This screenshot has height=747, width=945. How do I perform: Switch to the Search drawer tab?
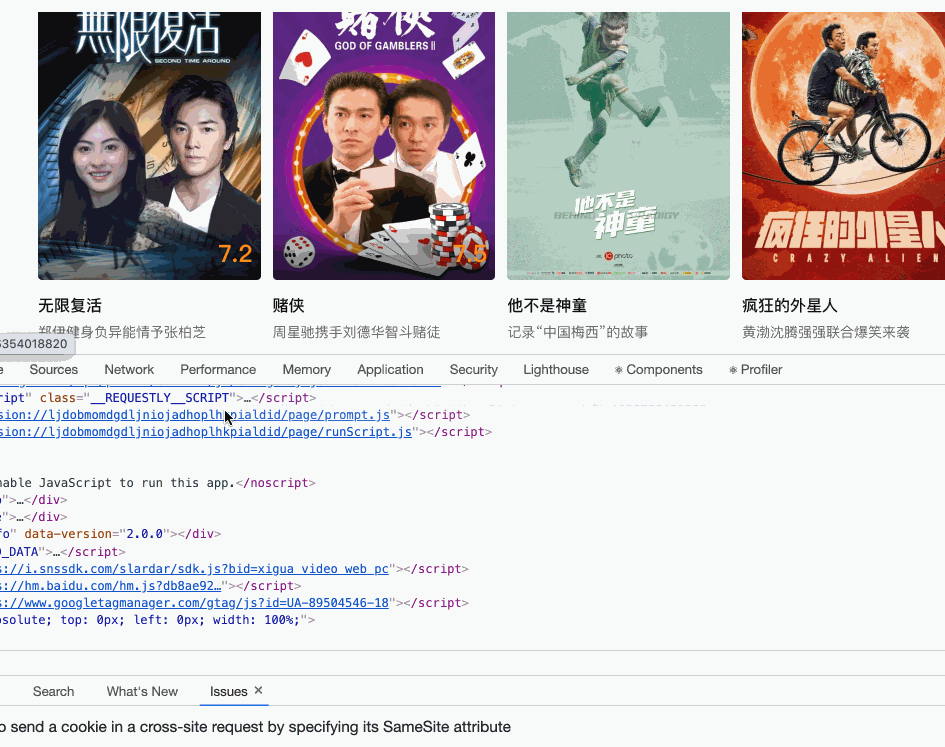tap(54, 692)
